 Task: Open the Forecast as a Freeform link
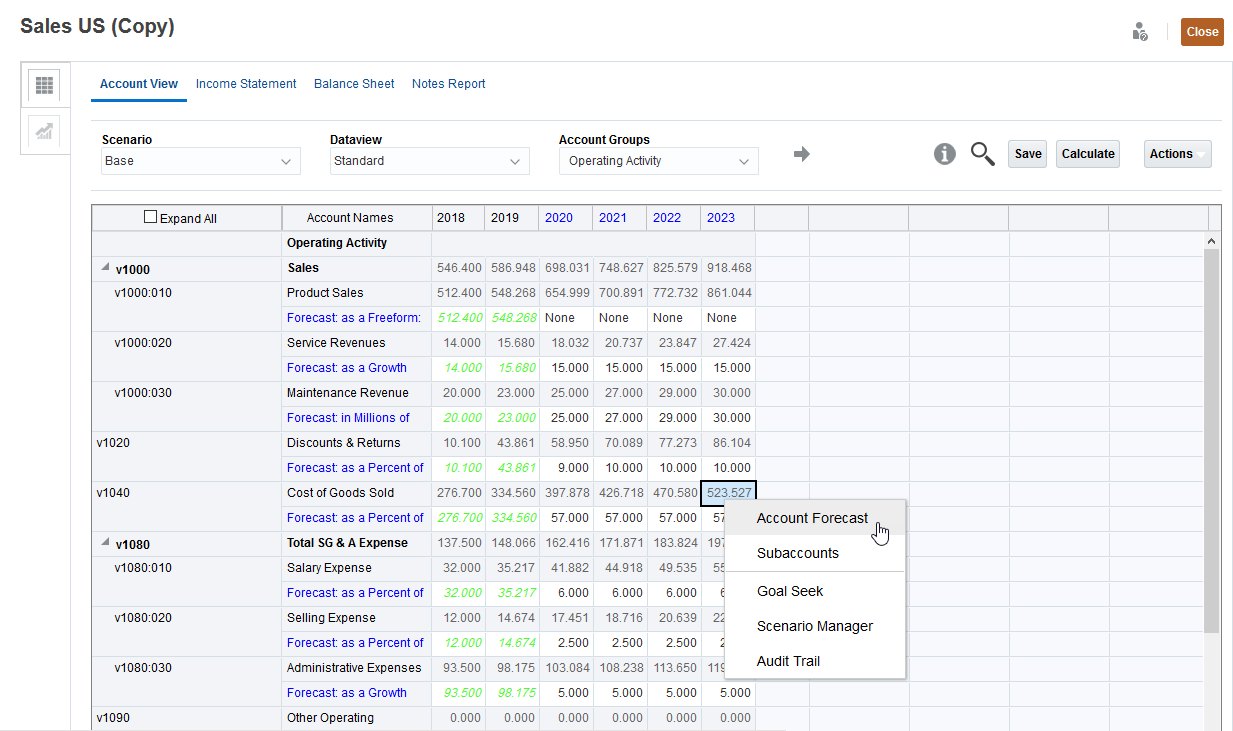click(353, 317)
